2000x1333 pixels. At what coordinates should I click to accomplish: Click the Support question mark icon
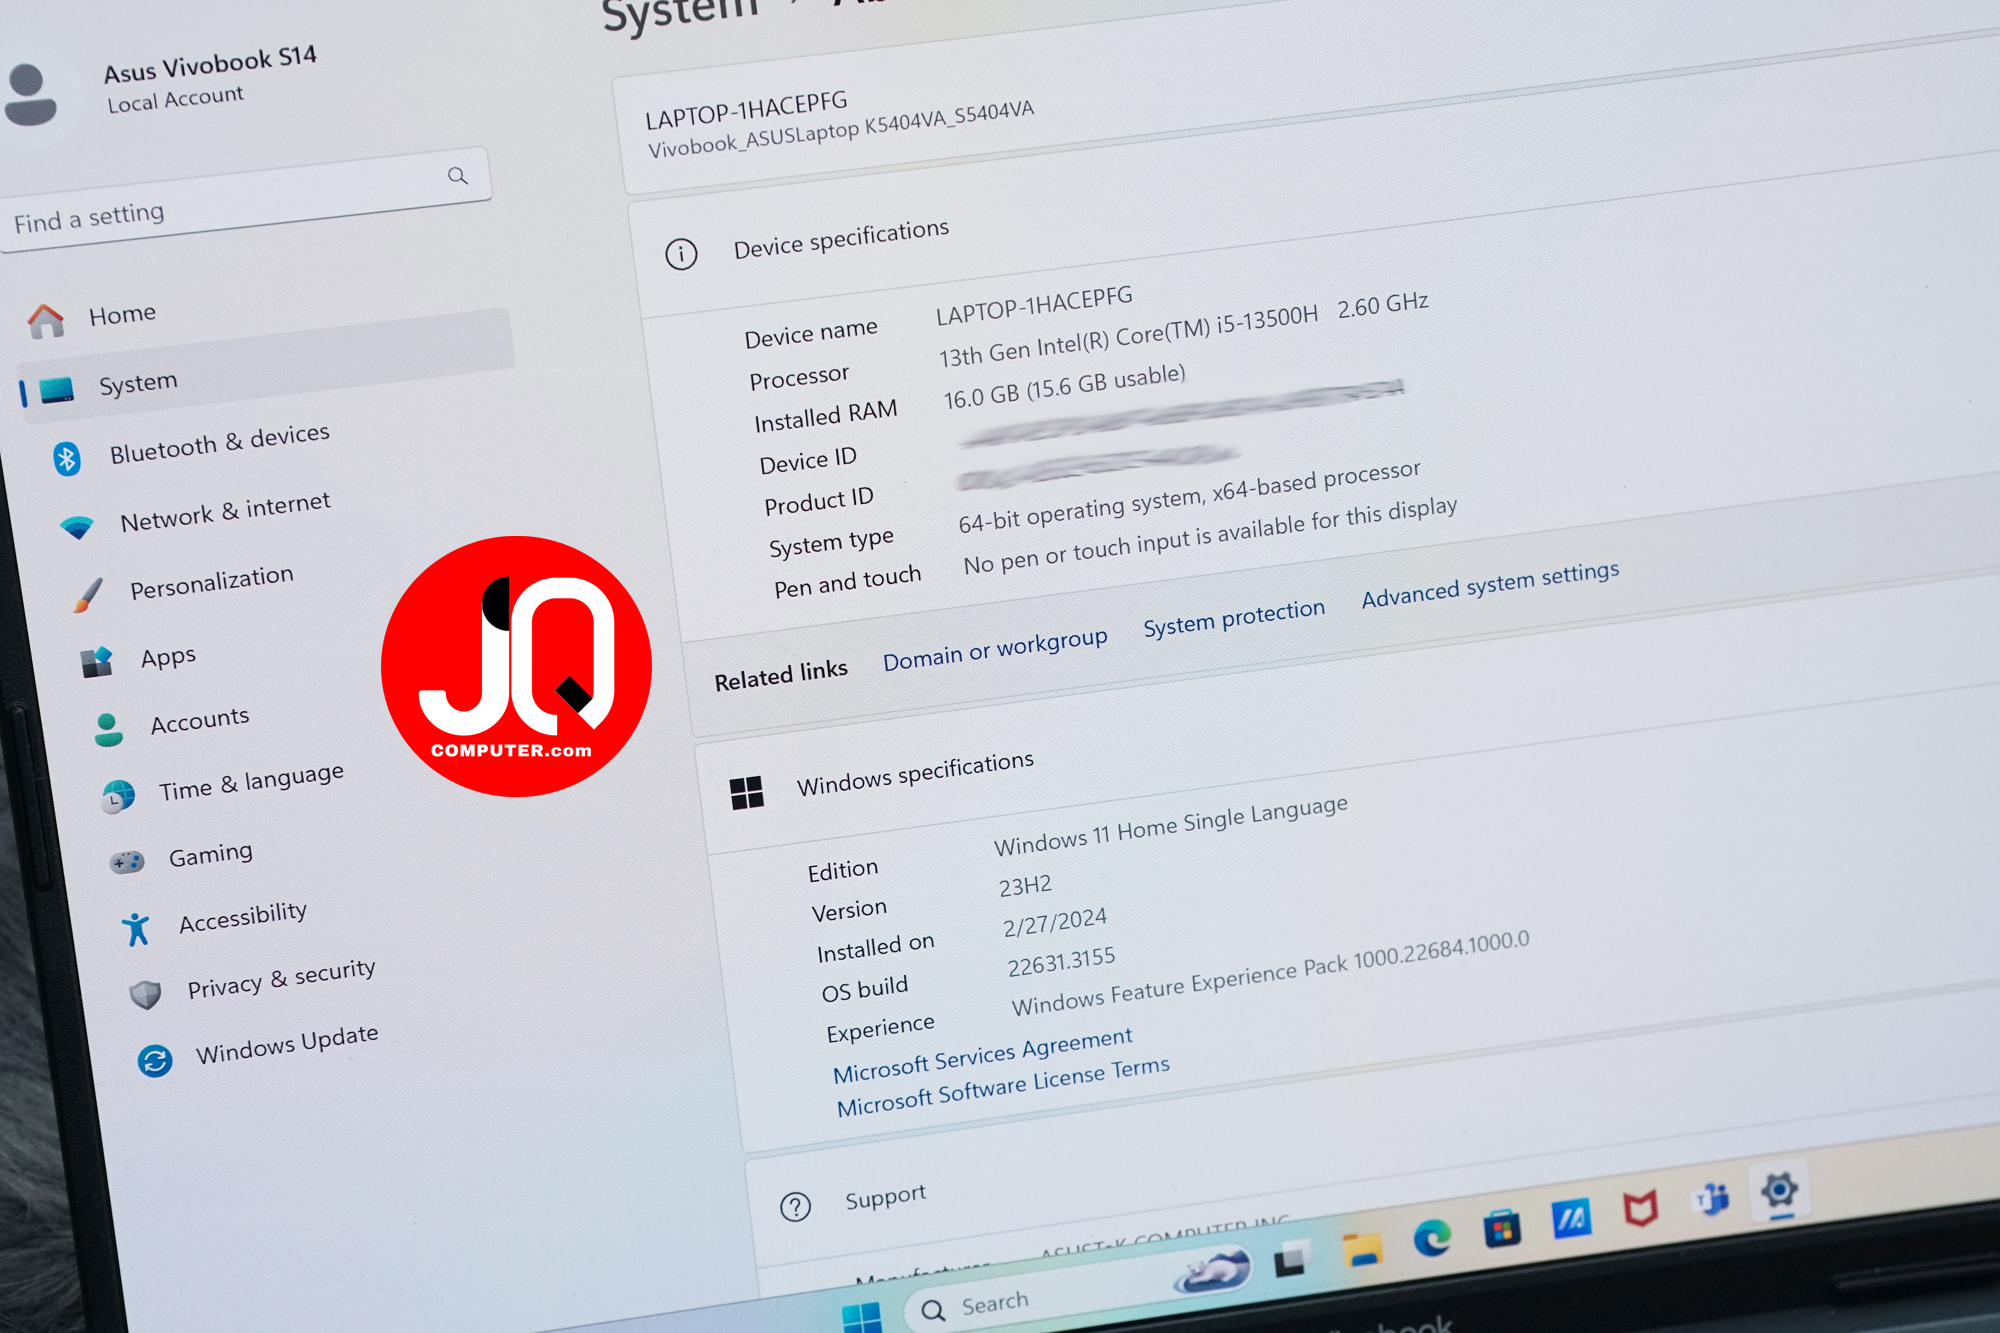[x=795, y=1207]
